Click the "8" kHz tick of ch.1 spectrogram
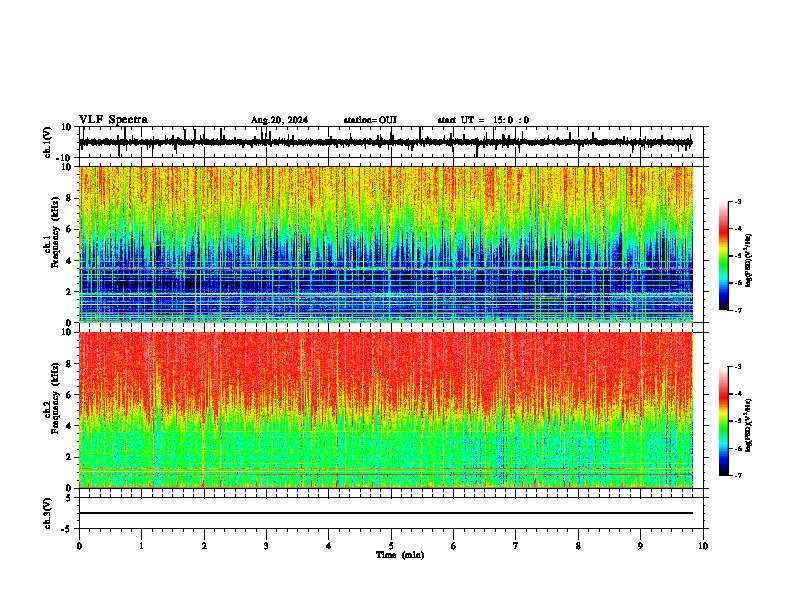 coord(69,198)
